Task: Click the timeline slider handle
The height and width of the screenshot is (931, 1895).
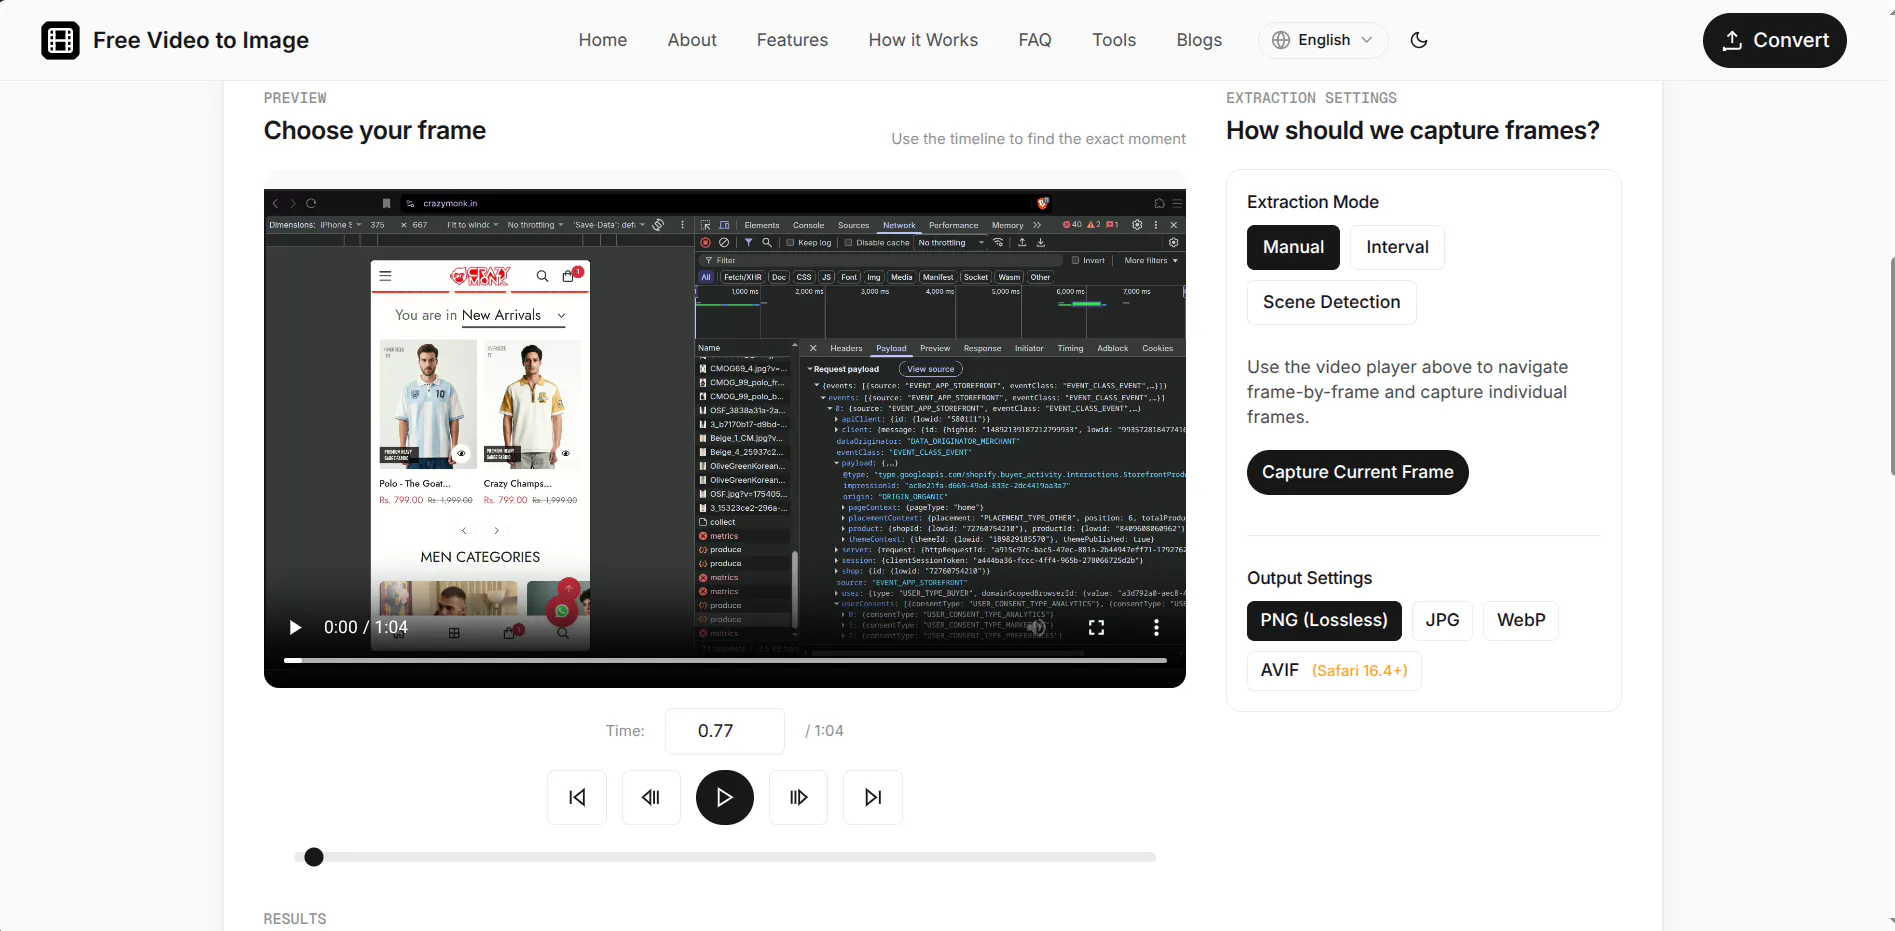Action: click(314, 857)
